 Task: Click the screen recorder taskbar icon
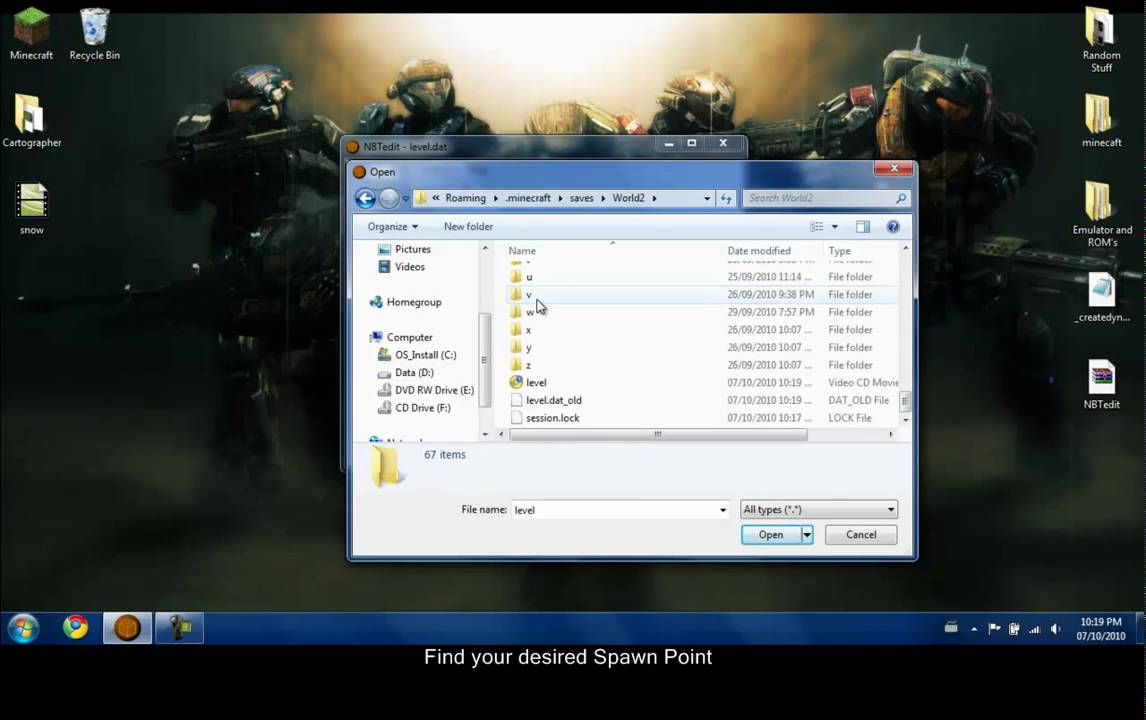click(179, 628)
